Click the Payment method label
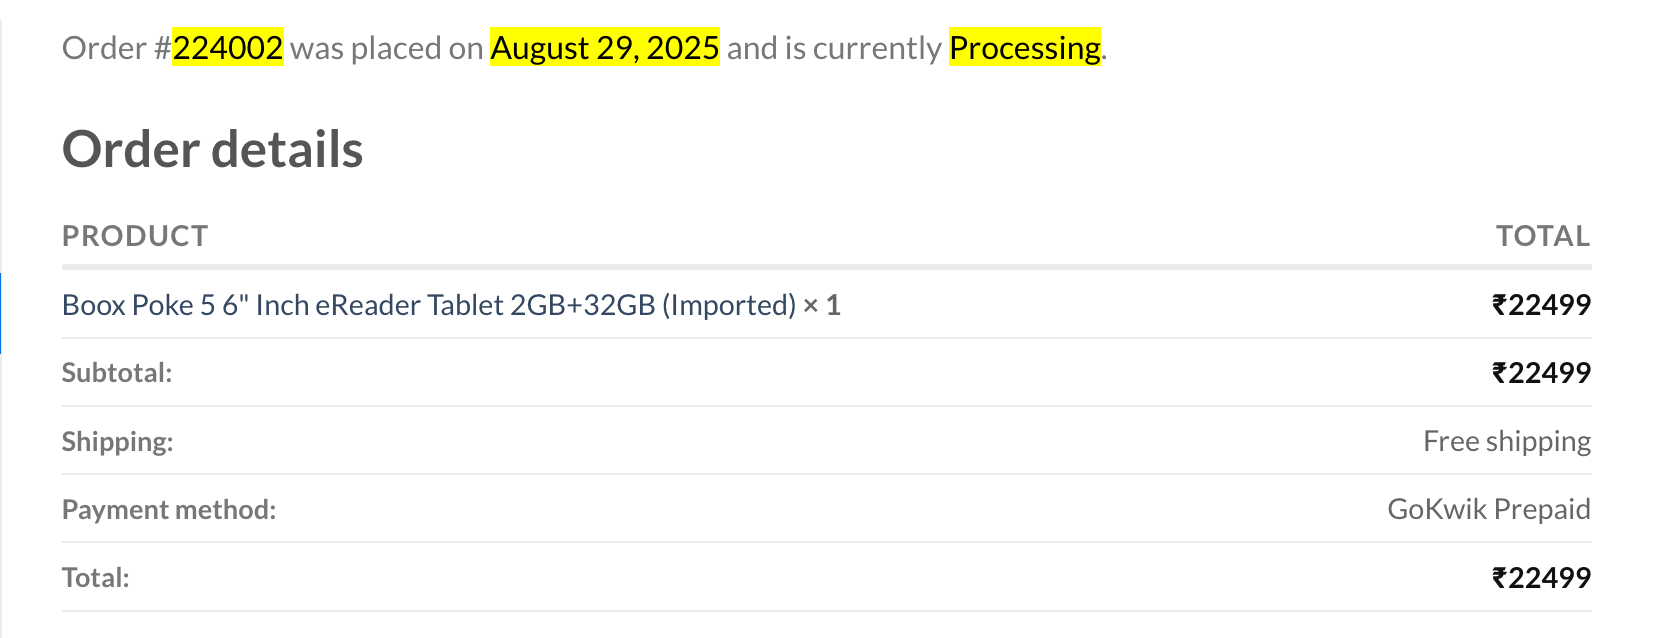 [169, 510]
